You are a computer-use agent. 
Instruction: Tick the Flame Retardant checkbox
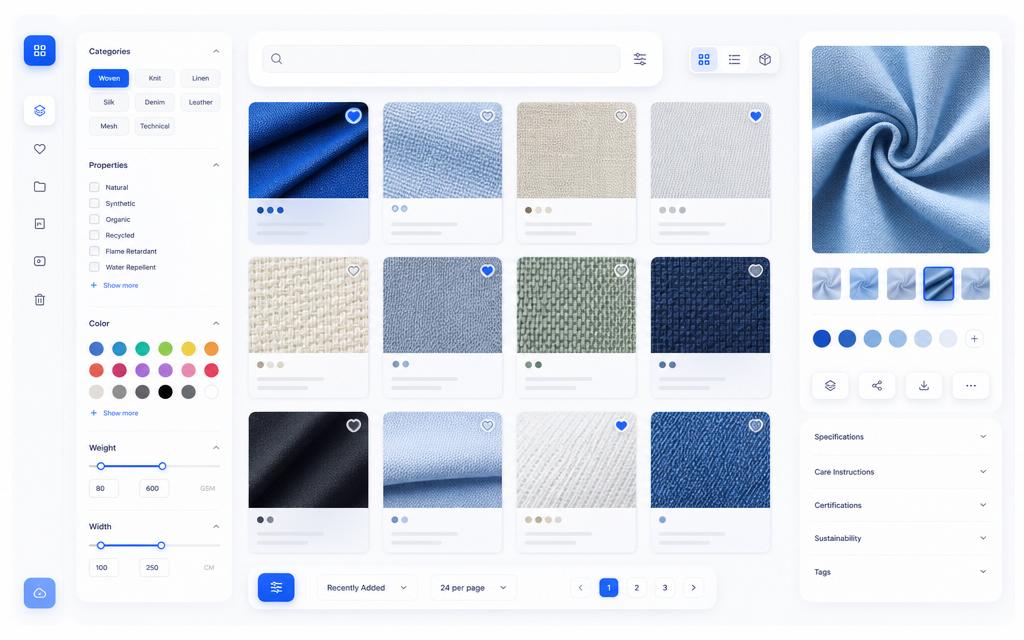(94, 251)
